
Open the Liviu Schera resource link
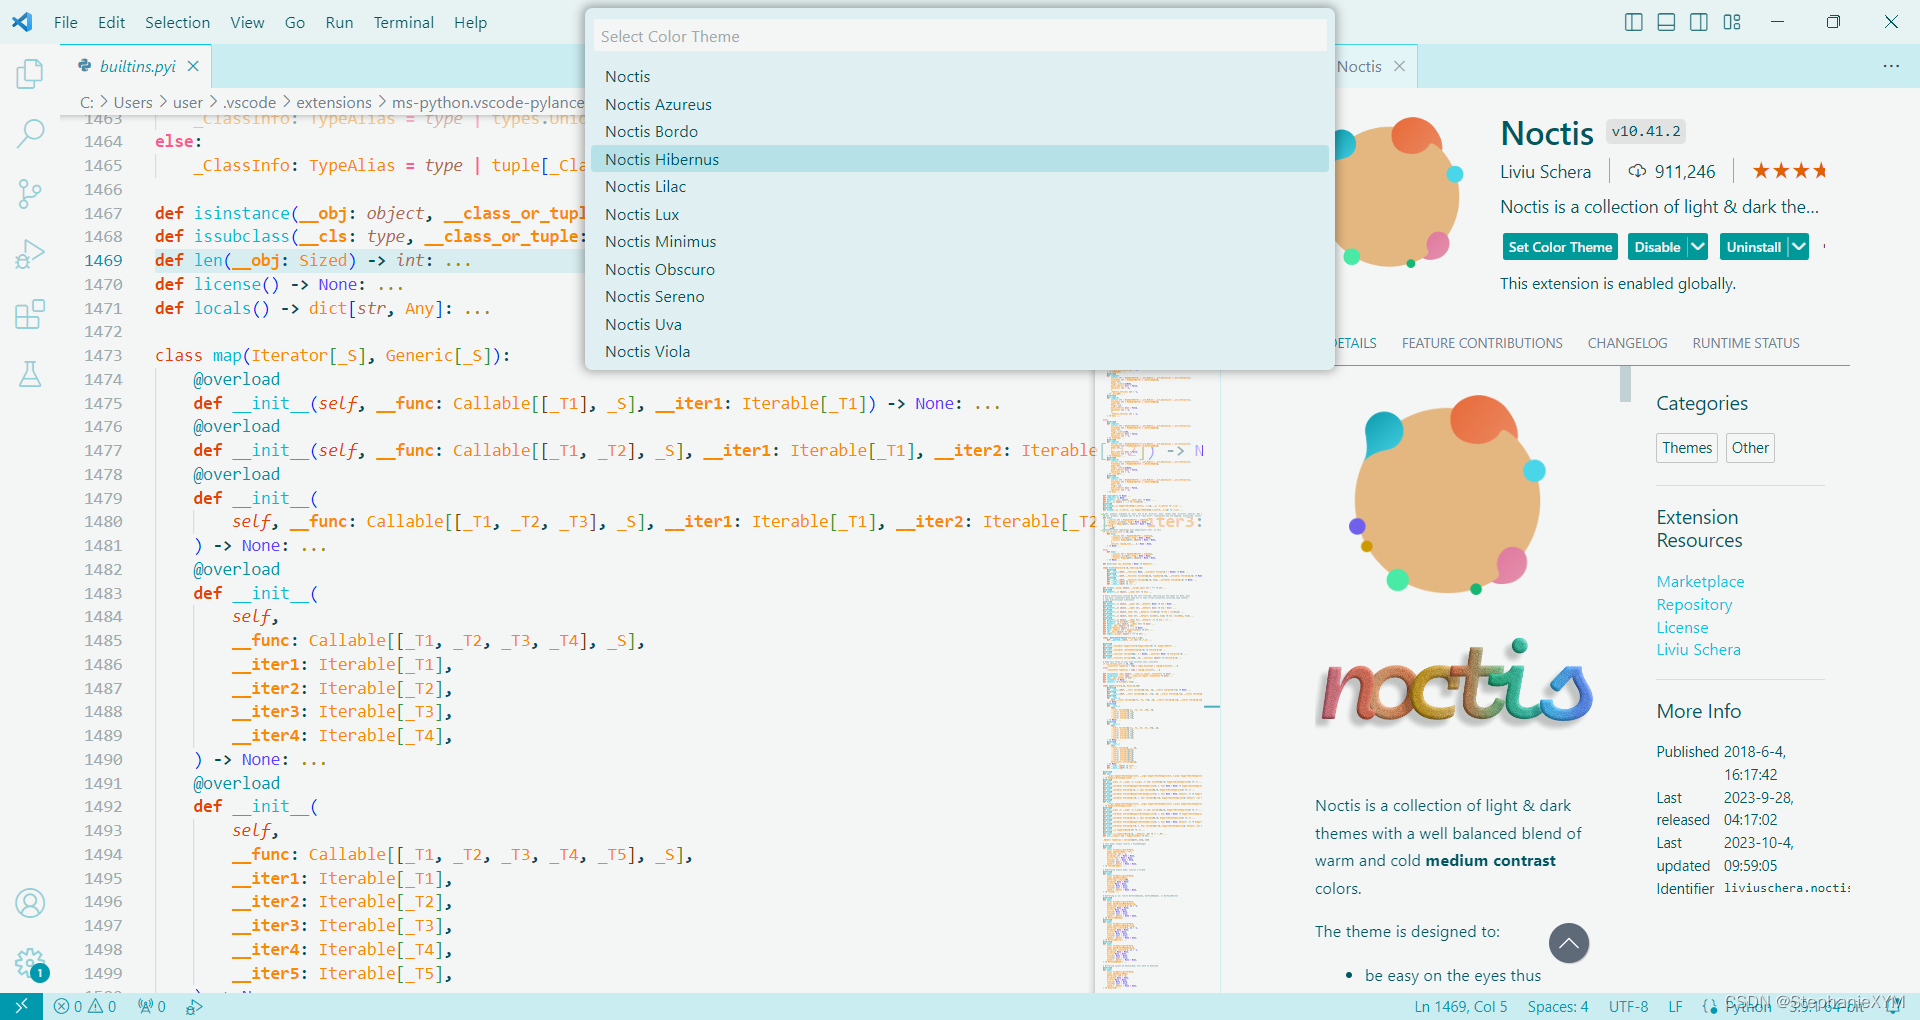click(1698, 650)
